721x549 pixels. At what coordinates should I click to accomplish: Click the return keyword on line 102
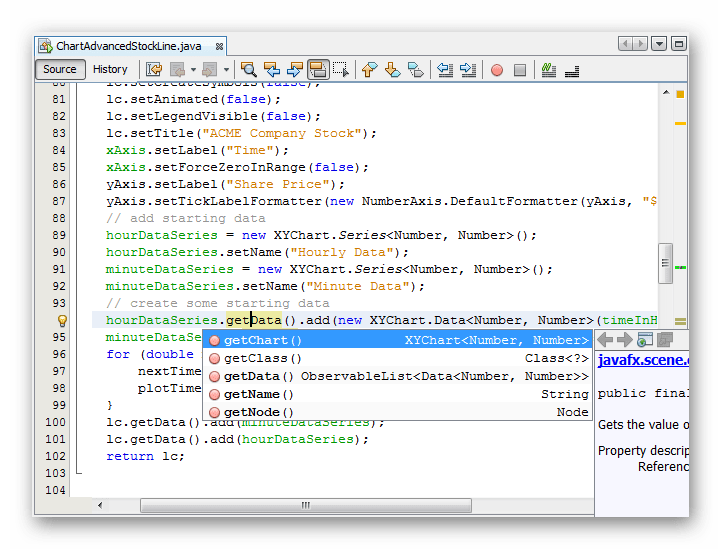tap(130, 456)
